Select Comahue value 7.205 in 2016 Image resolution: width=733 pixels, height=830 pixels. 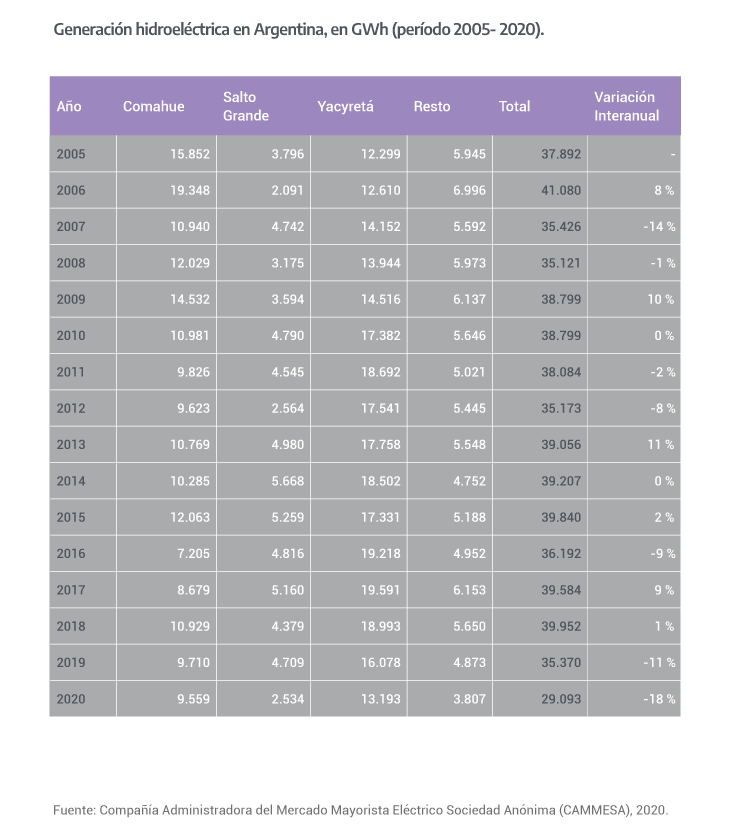(189, 554)
